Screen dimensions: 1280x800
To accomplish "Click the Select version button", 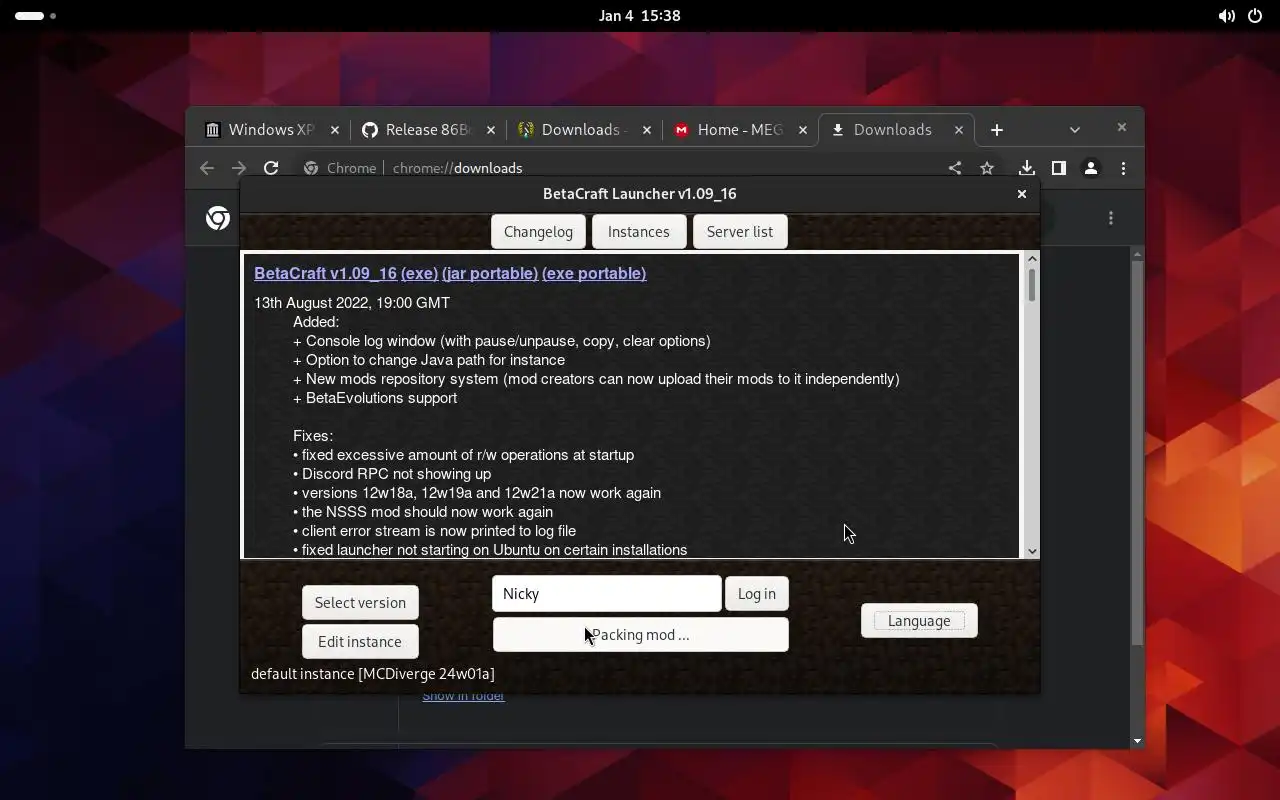I will 360,603.
